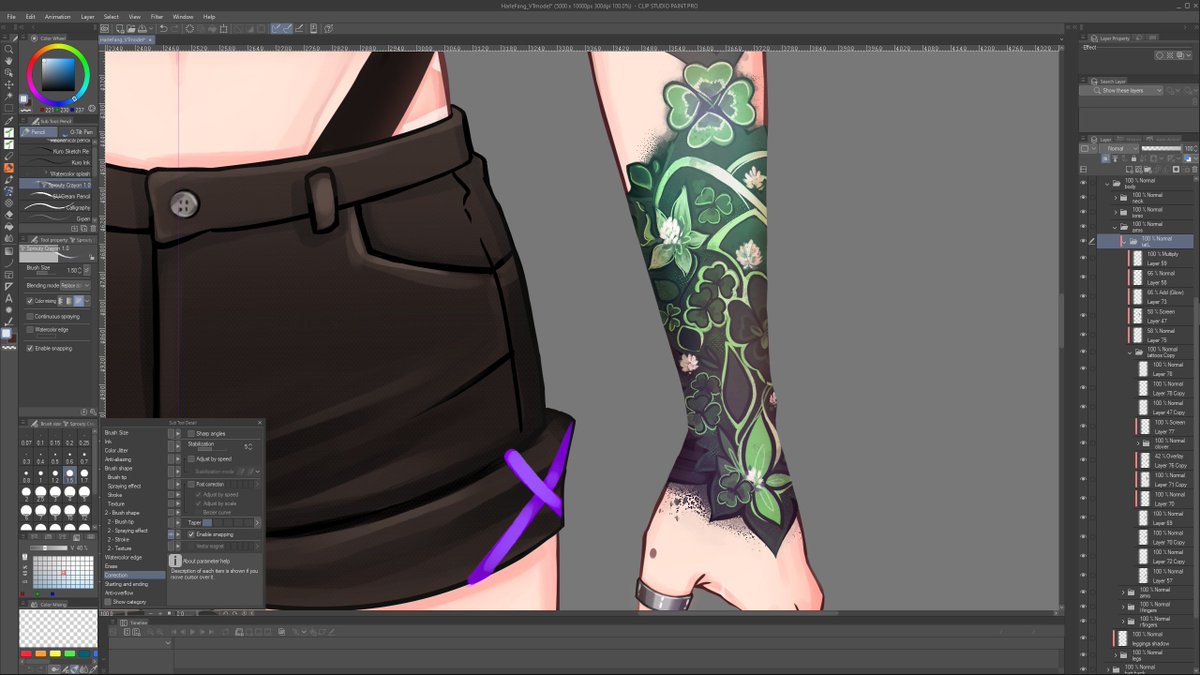
Task: Open the Animation menu
Action: pos(58,17)
